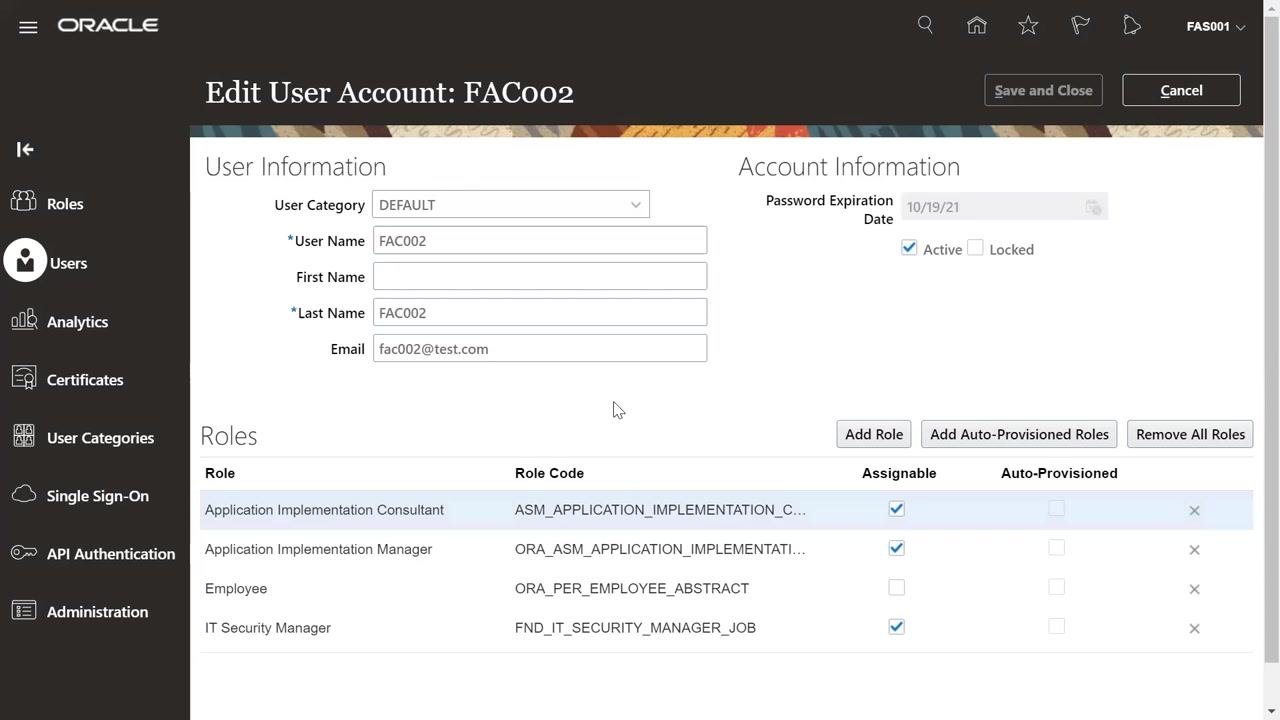Remove the Application Implementation Consultant role
The height and width of the screenshot is (720, 1280).
tap(1194, 511)
